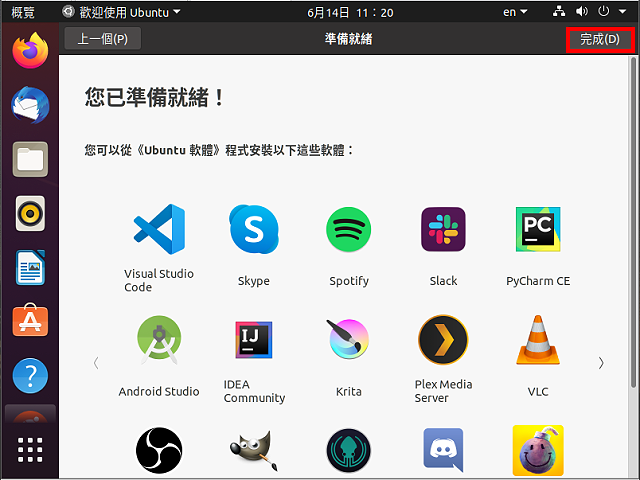Open the en input language dropdown
640x480 pixels.
pyautogui.click(x=514, y=12)
